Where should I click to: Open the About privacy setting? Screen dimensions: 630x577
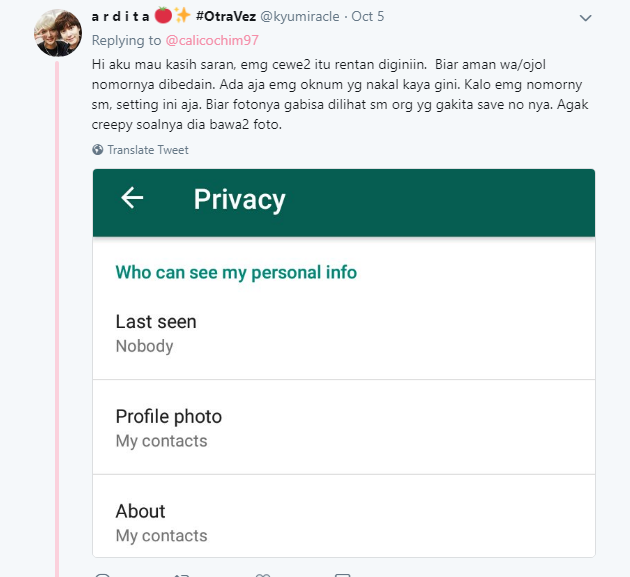[x=344, y=516]
